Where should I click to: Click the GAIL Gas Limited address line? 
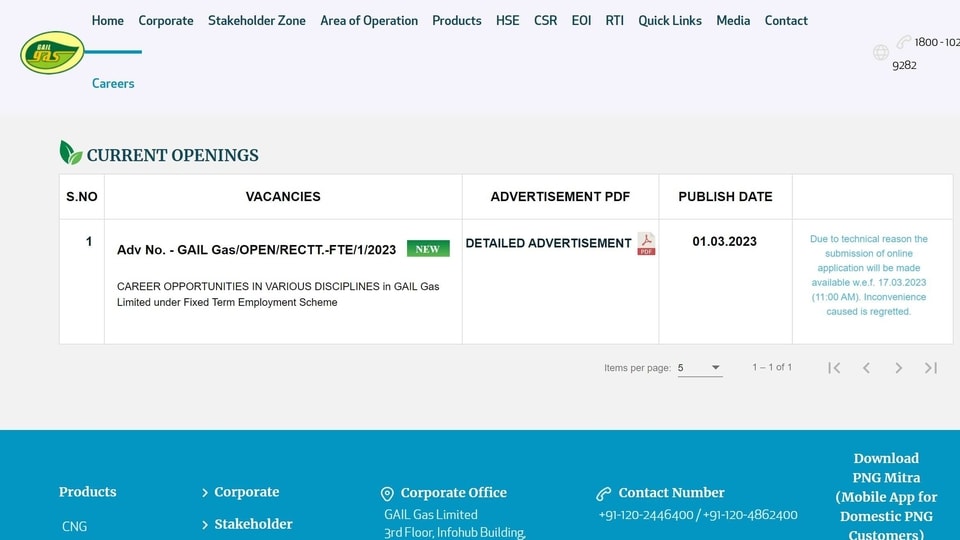(x=431, y=515)
